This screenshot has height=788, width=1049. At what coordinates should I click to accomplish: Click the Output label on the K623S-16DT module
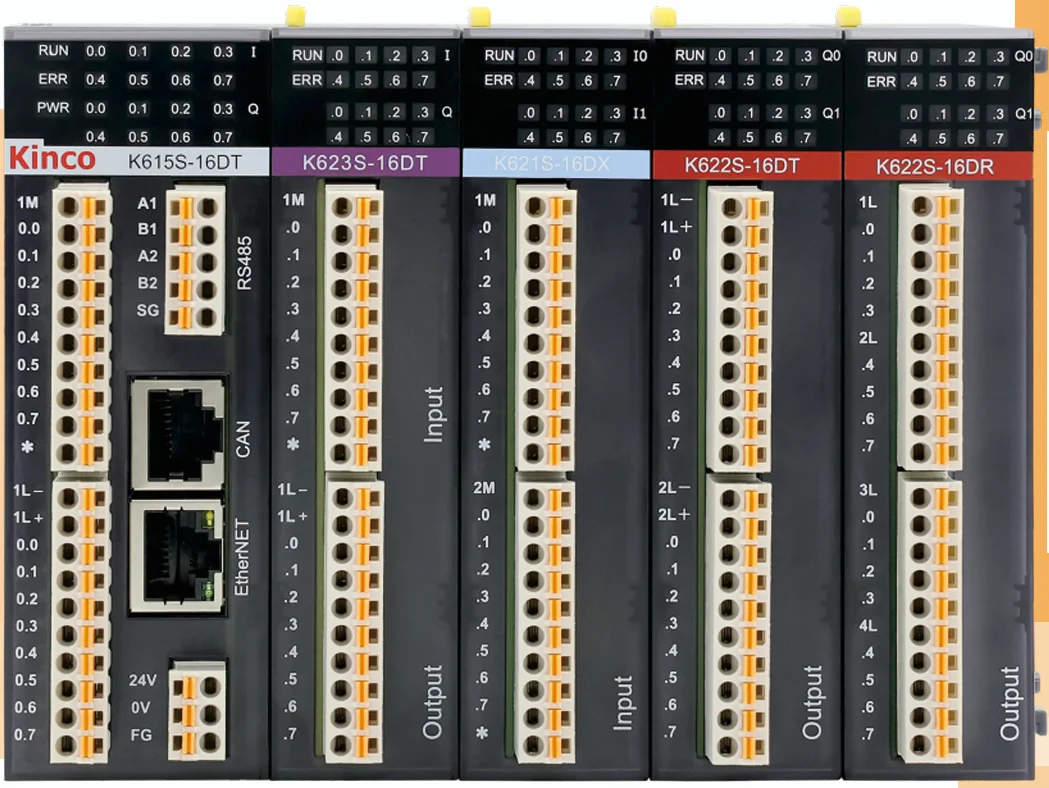(x=432, y=702)
